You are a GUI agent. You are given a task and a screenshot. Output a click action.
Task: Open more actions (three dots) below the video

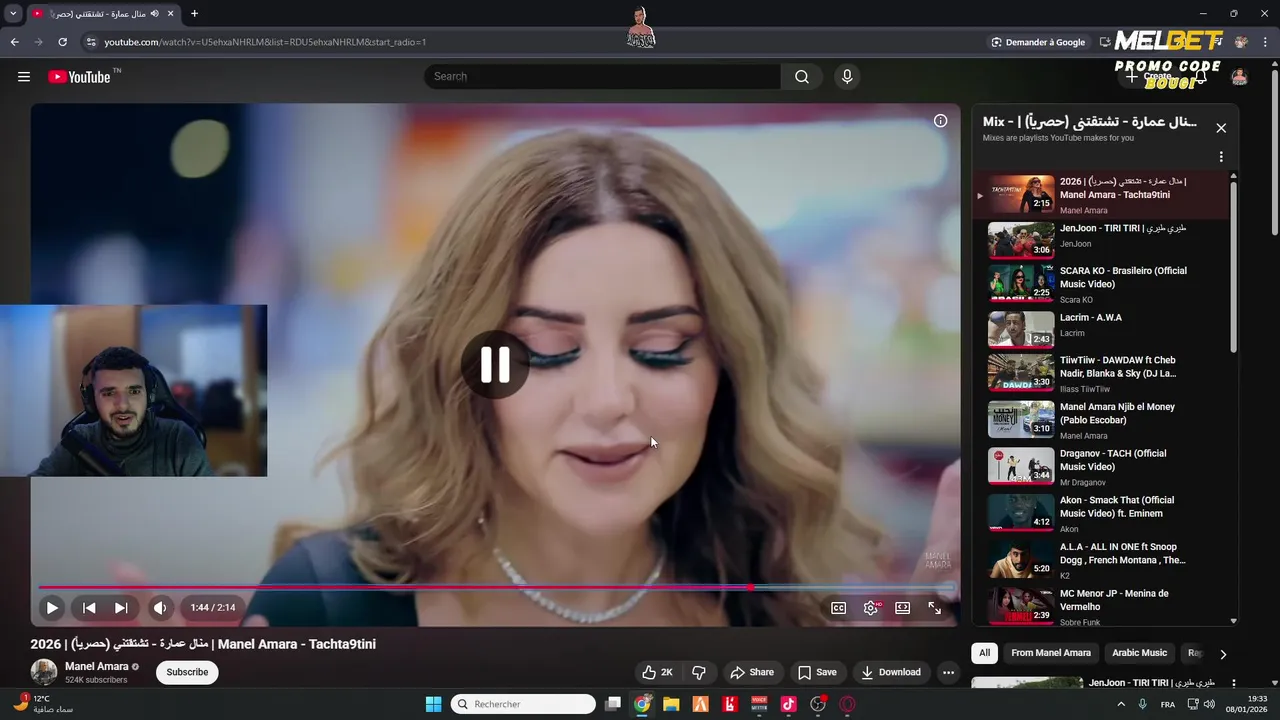point(948,672)
